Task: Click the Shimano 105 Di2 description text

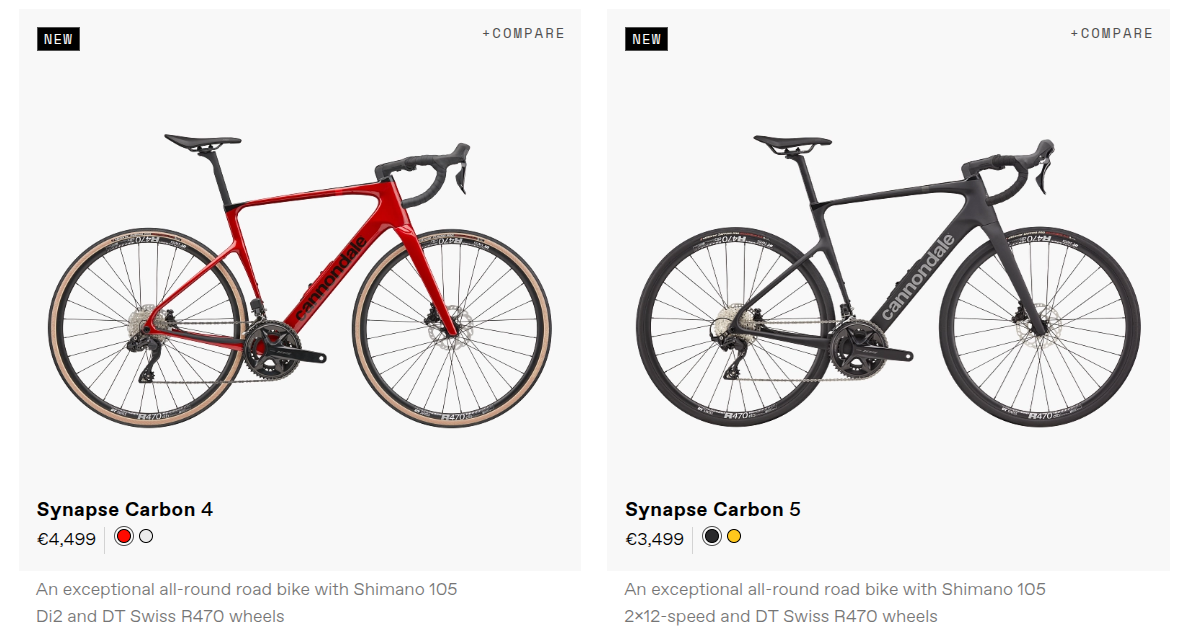Action: (247, 602)
